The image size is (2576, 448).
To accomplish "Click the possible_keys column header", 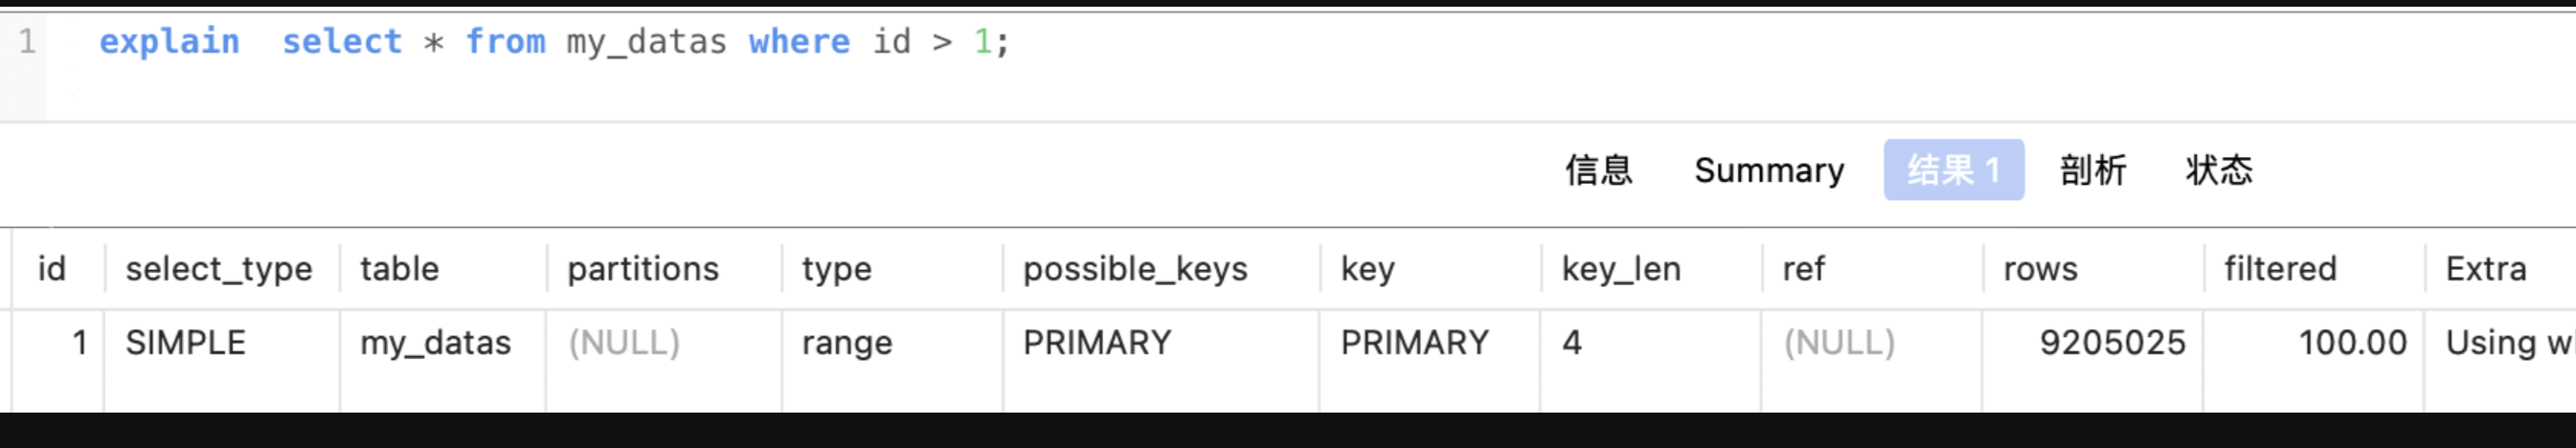I will tap(1134, 269).
